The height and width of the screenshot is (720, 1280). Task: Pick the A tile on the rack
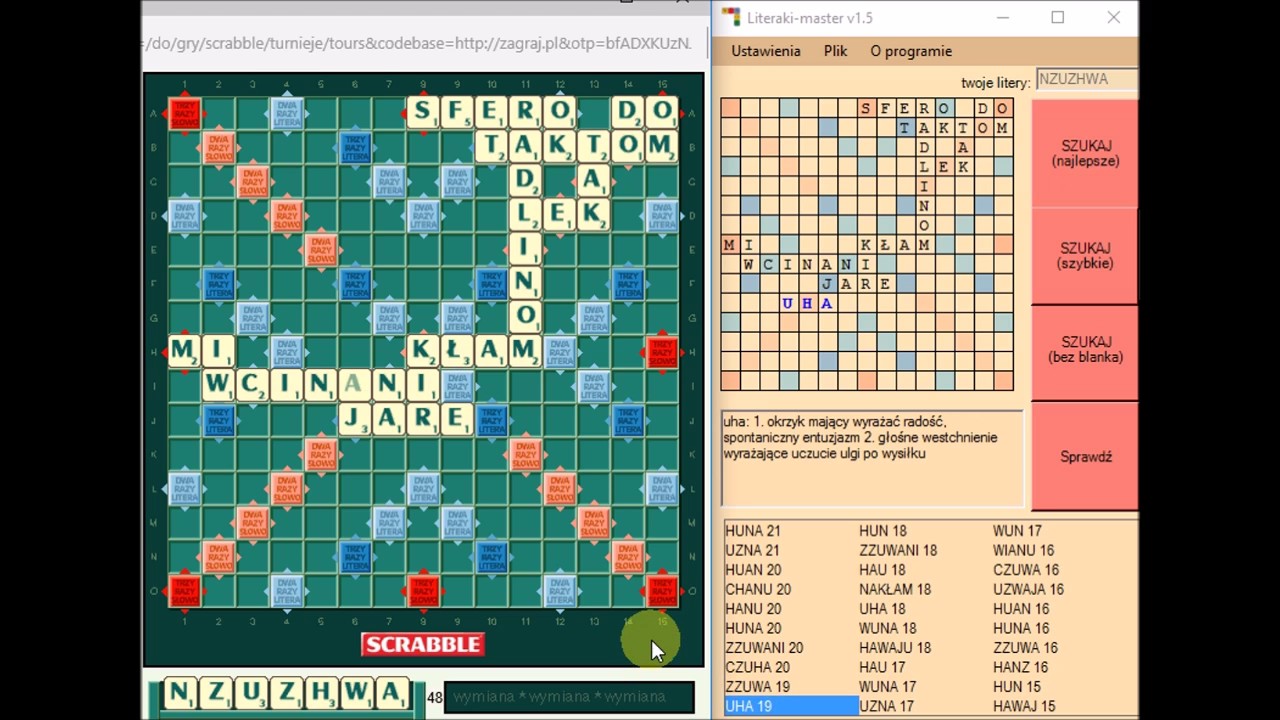(392, 693)
